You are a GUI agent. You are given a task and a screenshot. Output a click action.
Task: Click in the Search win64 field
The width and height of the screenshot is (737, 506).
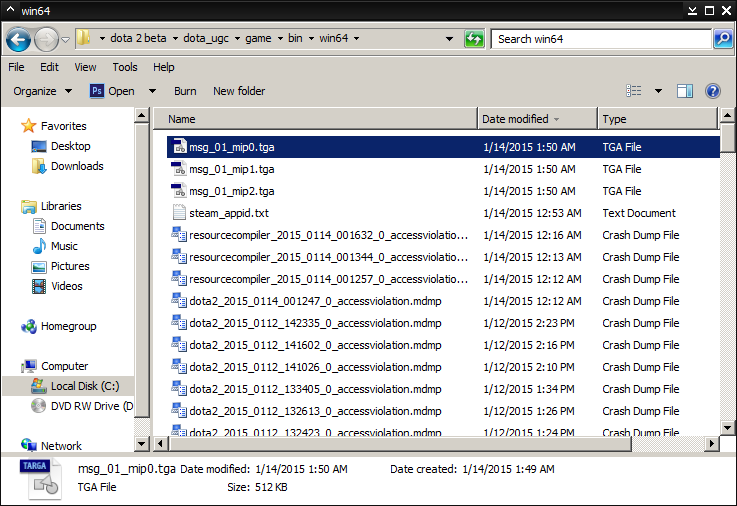pos(600,39)
